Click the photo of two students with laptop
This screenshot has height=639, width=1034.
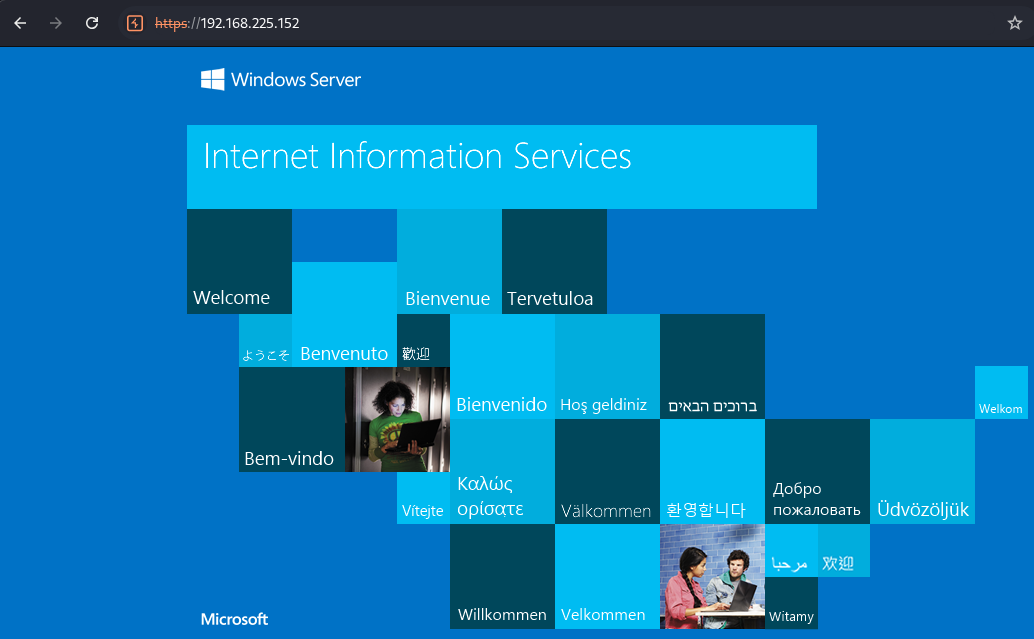712,576
